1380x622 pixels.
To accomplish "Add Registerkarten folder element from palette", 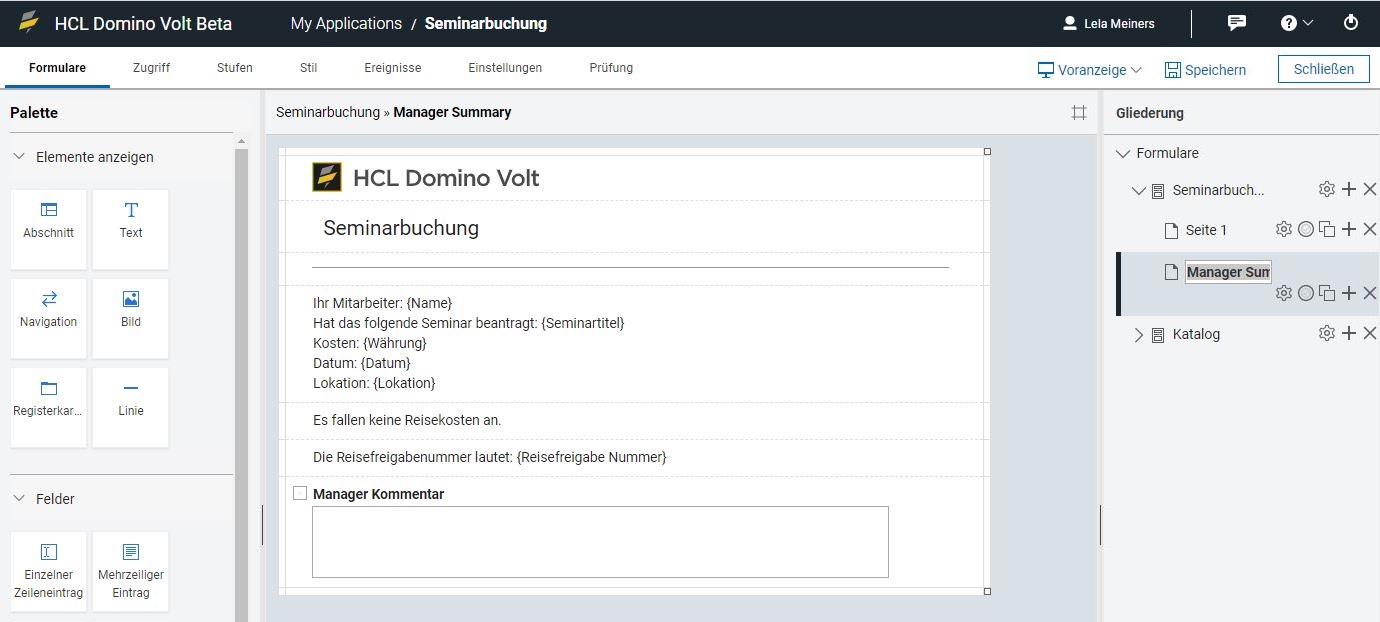I will (x=49, y=407).
